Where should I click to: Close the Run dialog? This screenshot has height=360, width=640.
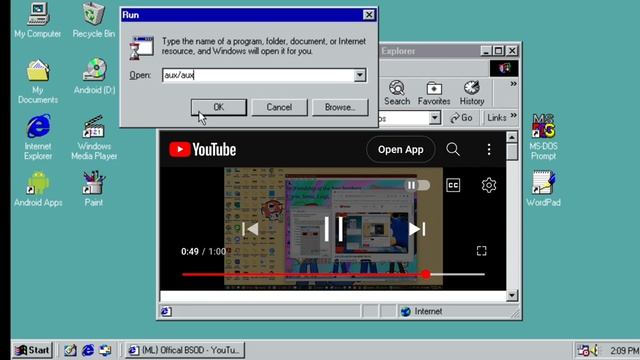[369, 15]
